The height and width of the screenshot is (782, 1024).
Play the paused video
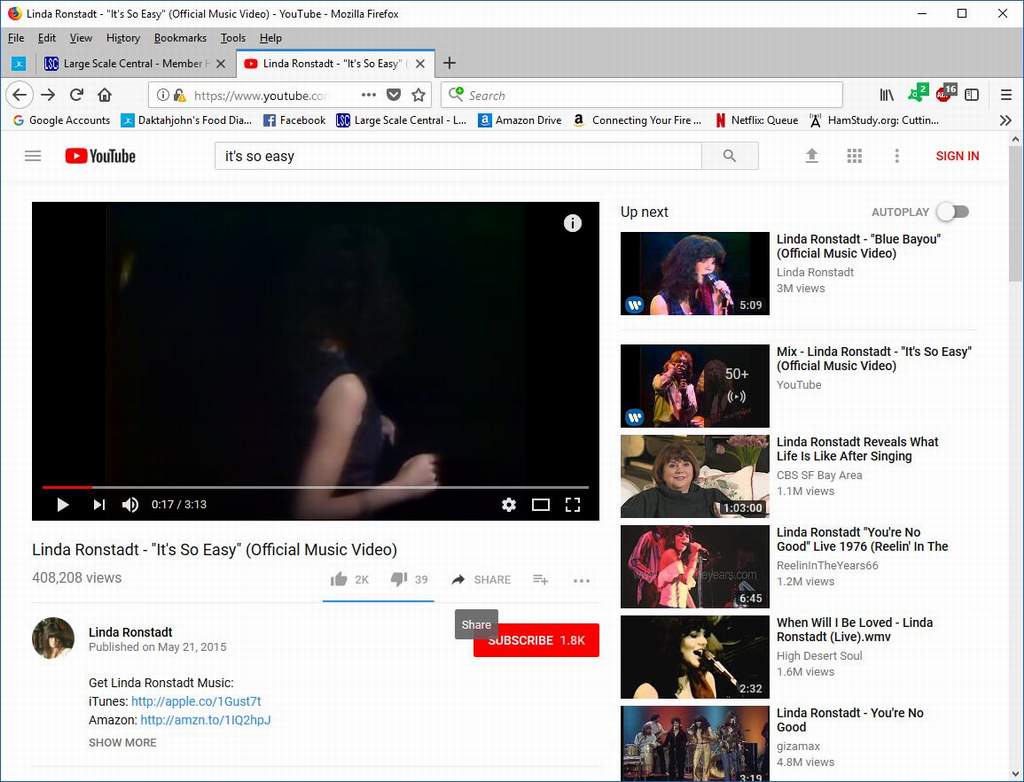(63, 504)
